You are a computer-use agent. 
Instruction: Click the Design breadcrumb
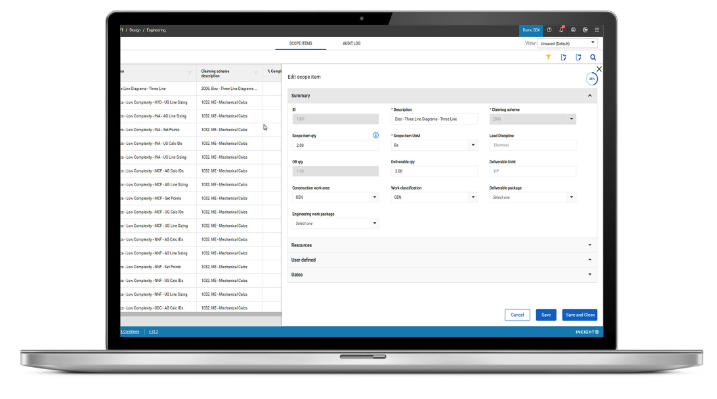[135, 30]
